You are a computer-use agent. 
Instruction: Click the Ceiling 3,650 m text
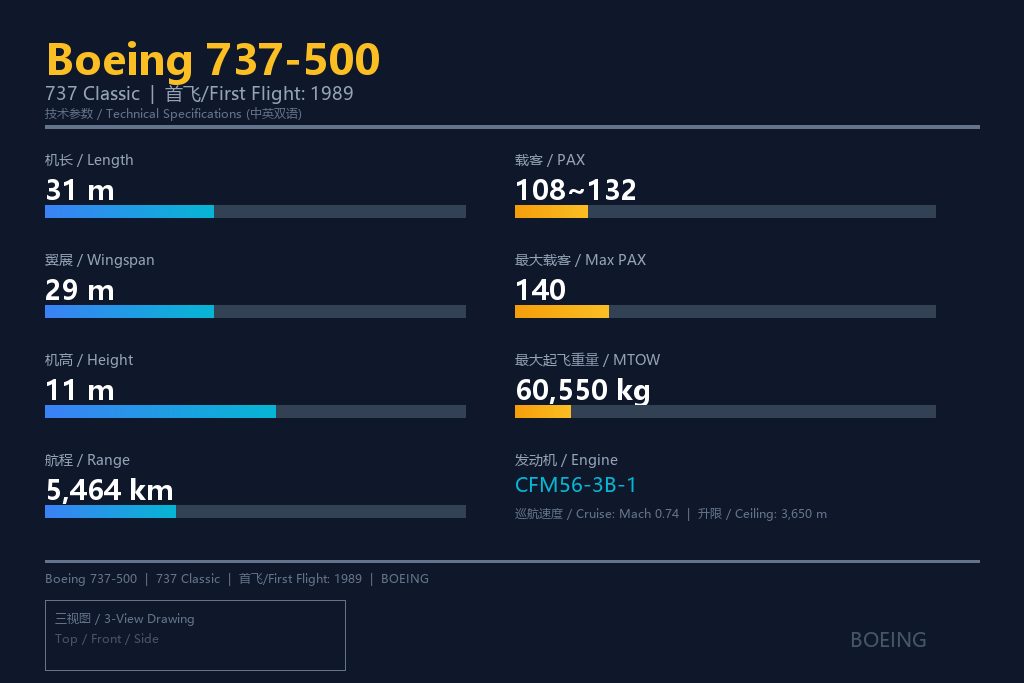(762, 514)
